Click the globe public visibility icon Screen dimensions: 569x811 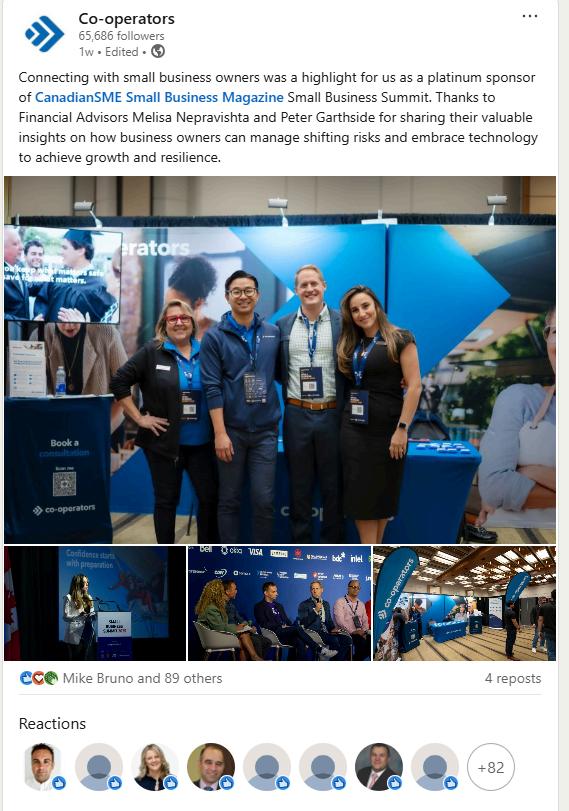[x=158, y=51]
